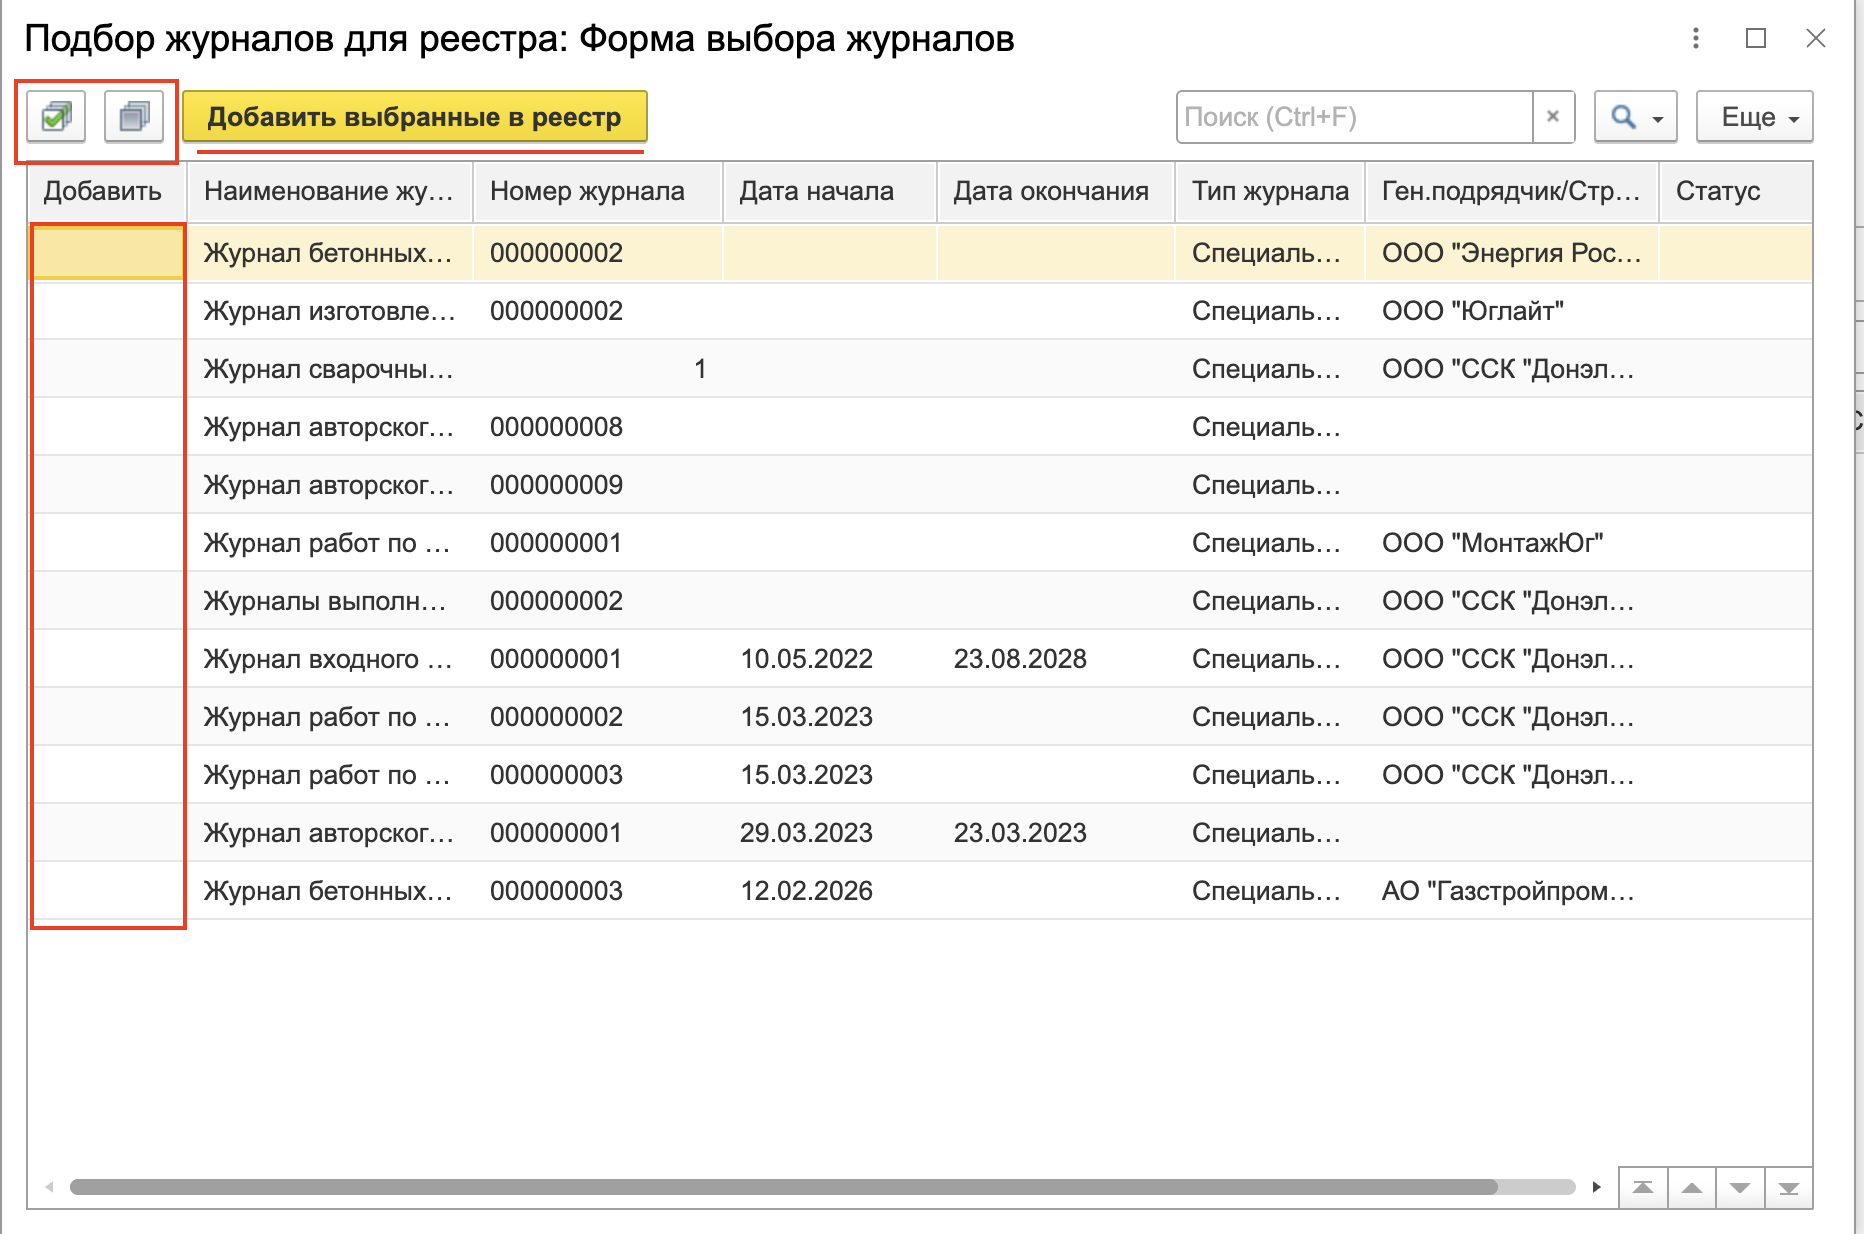This screenshot has width=1864, height=1234.
Task: Click the uncheck all journals icon
Action: point(134,117)
